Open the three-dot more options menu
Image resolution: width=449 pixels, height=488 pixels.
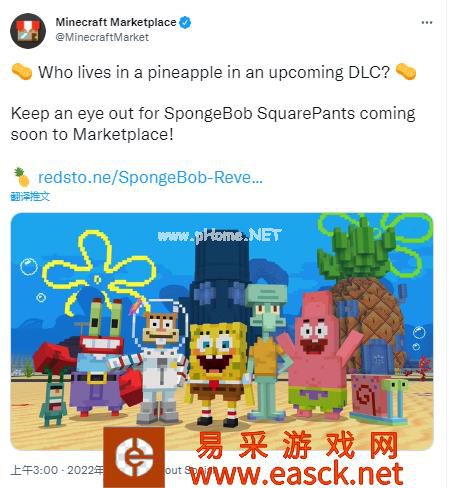pyautogui.click(x=427, y=23)
